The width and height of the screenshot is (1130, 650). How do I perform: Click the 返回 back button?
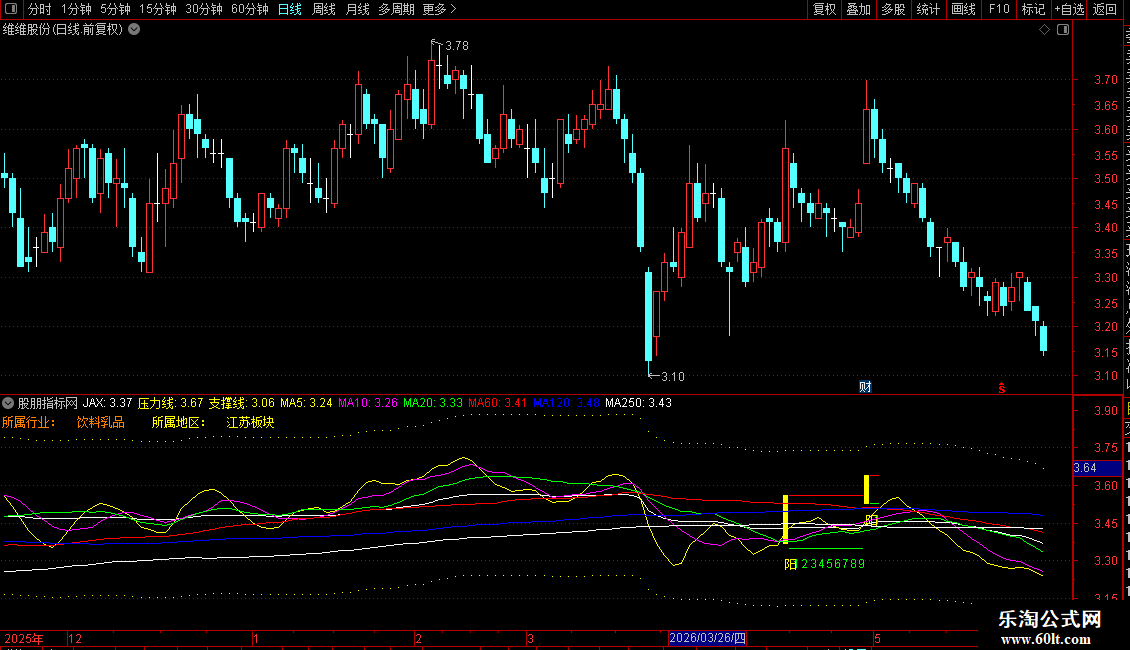tap(1105, 9)
